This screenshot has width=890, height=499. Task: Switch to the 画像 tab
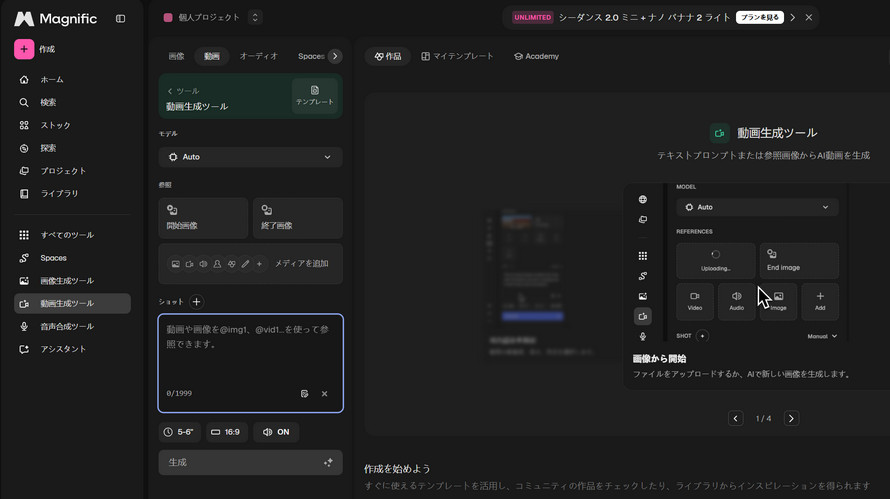click(x=176, y=56)
